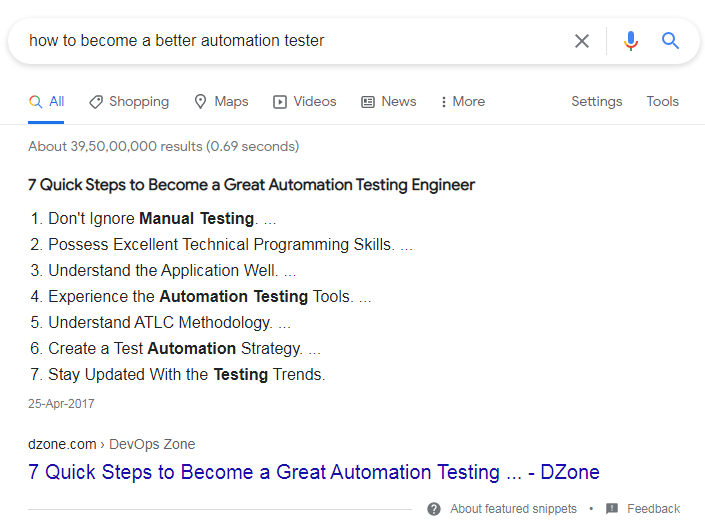Click the blue magnifier search icon
This screenshot has height=527, width=705.
(x=670, y=41)
